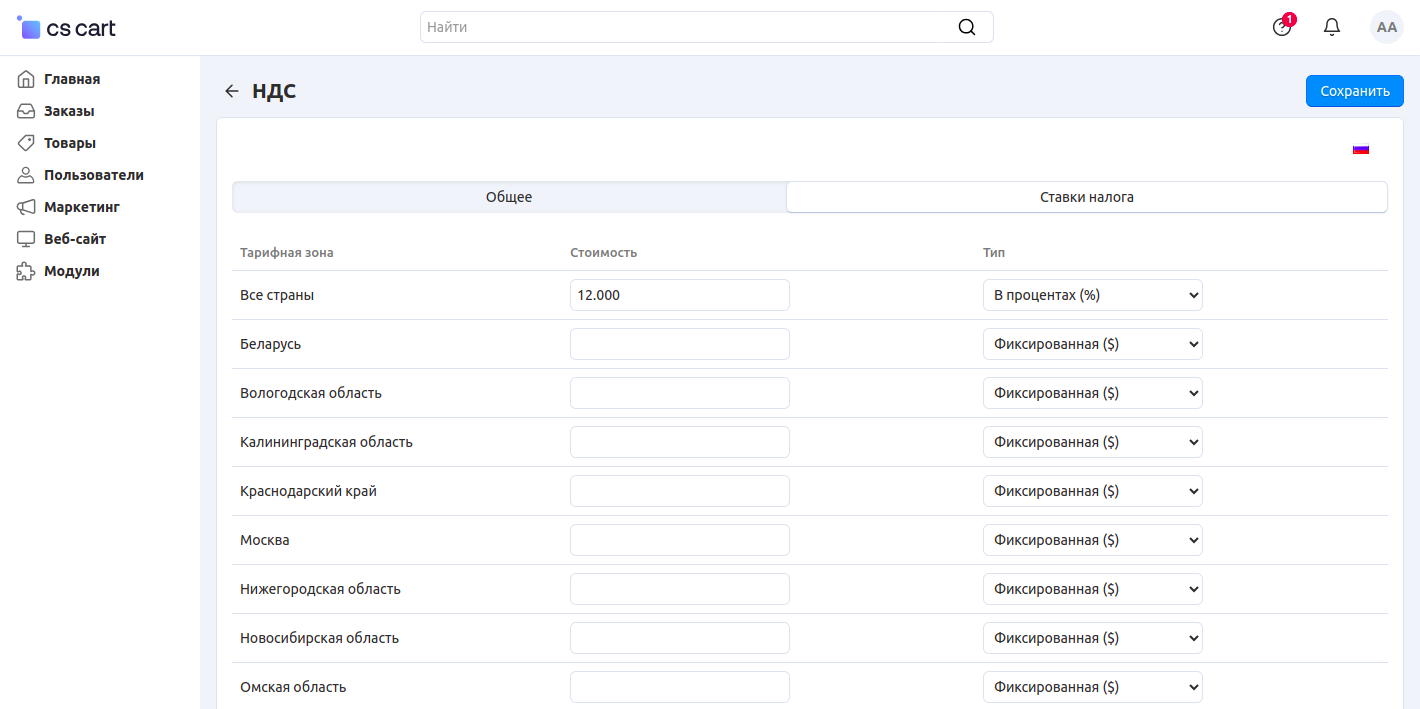This screenshot has height=709, width=1420.
Task: Focus the Краснодарский край cost field
Action: click(x=679, y=491)
